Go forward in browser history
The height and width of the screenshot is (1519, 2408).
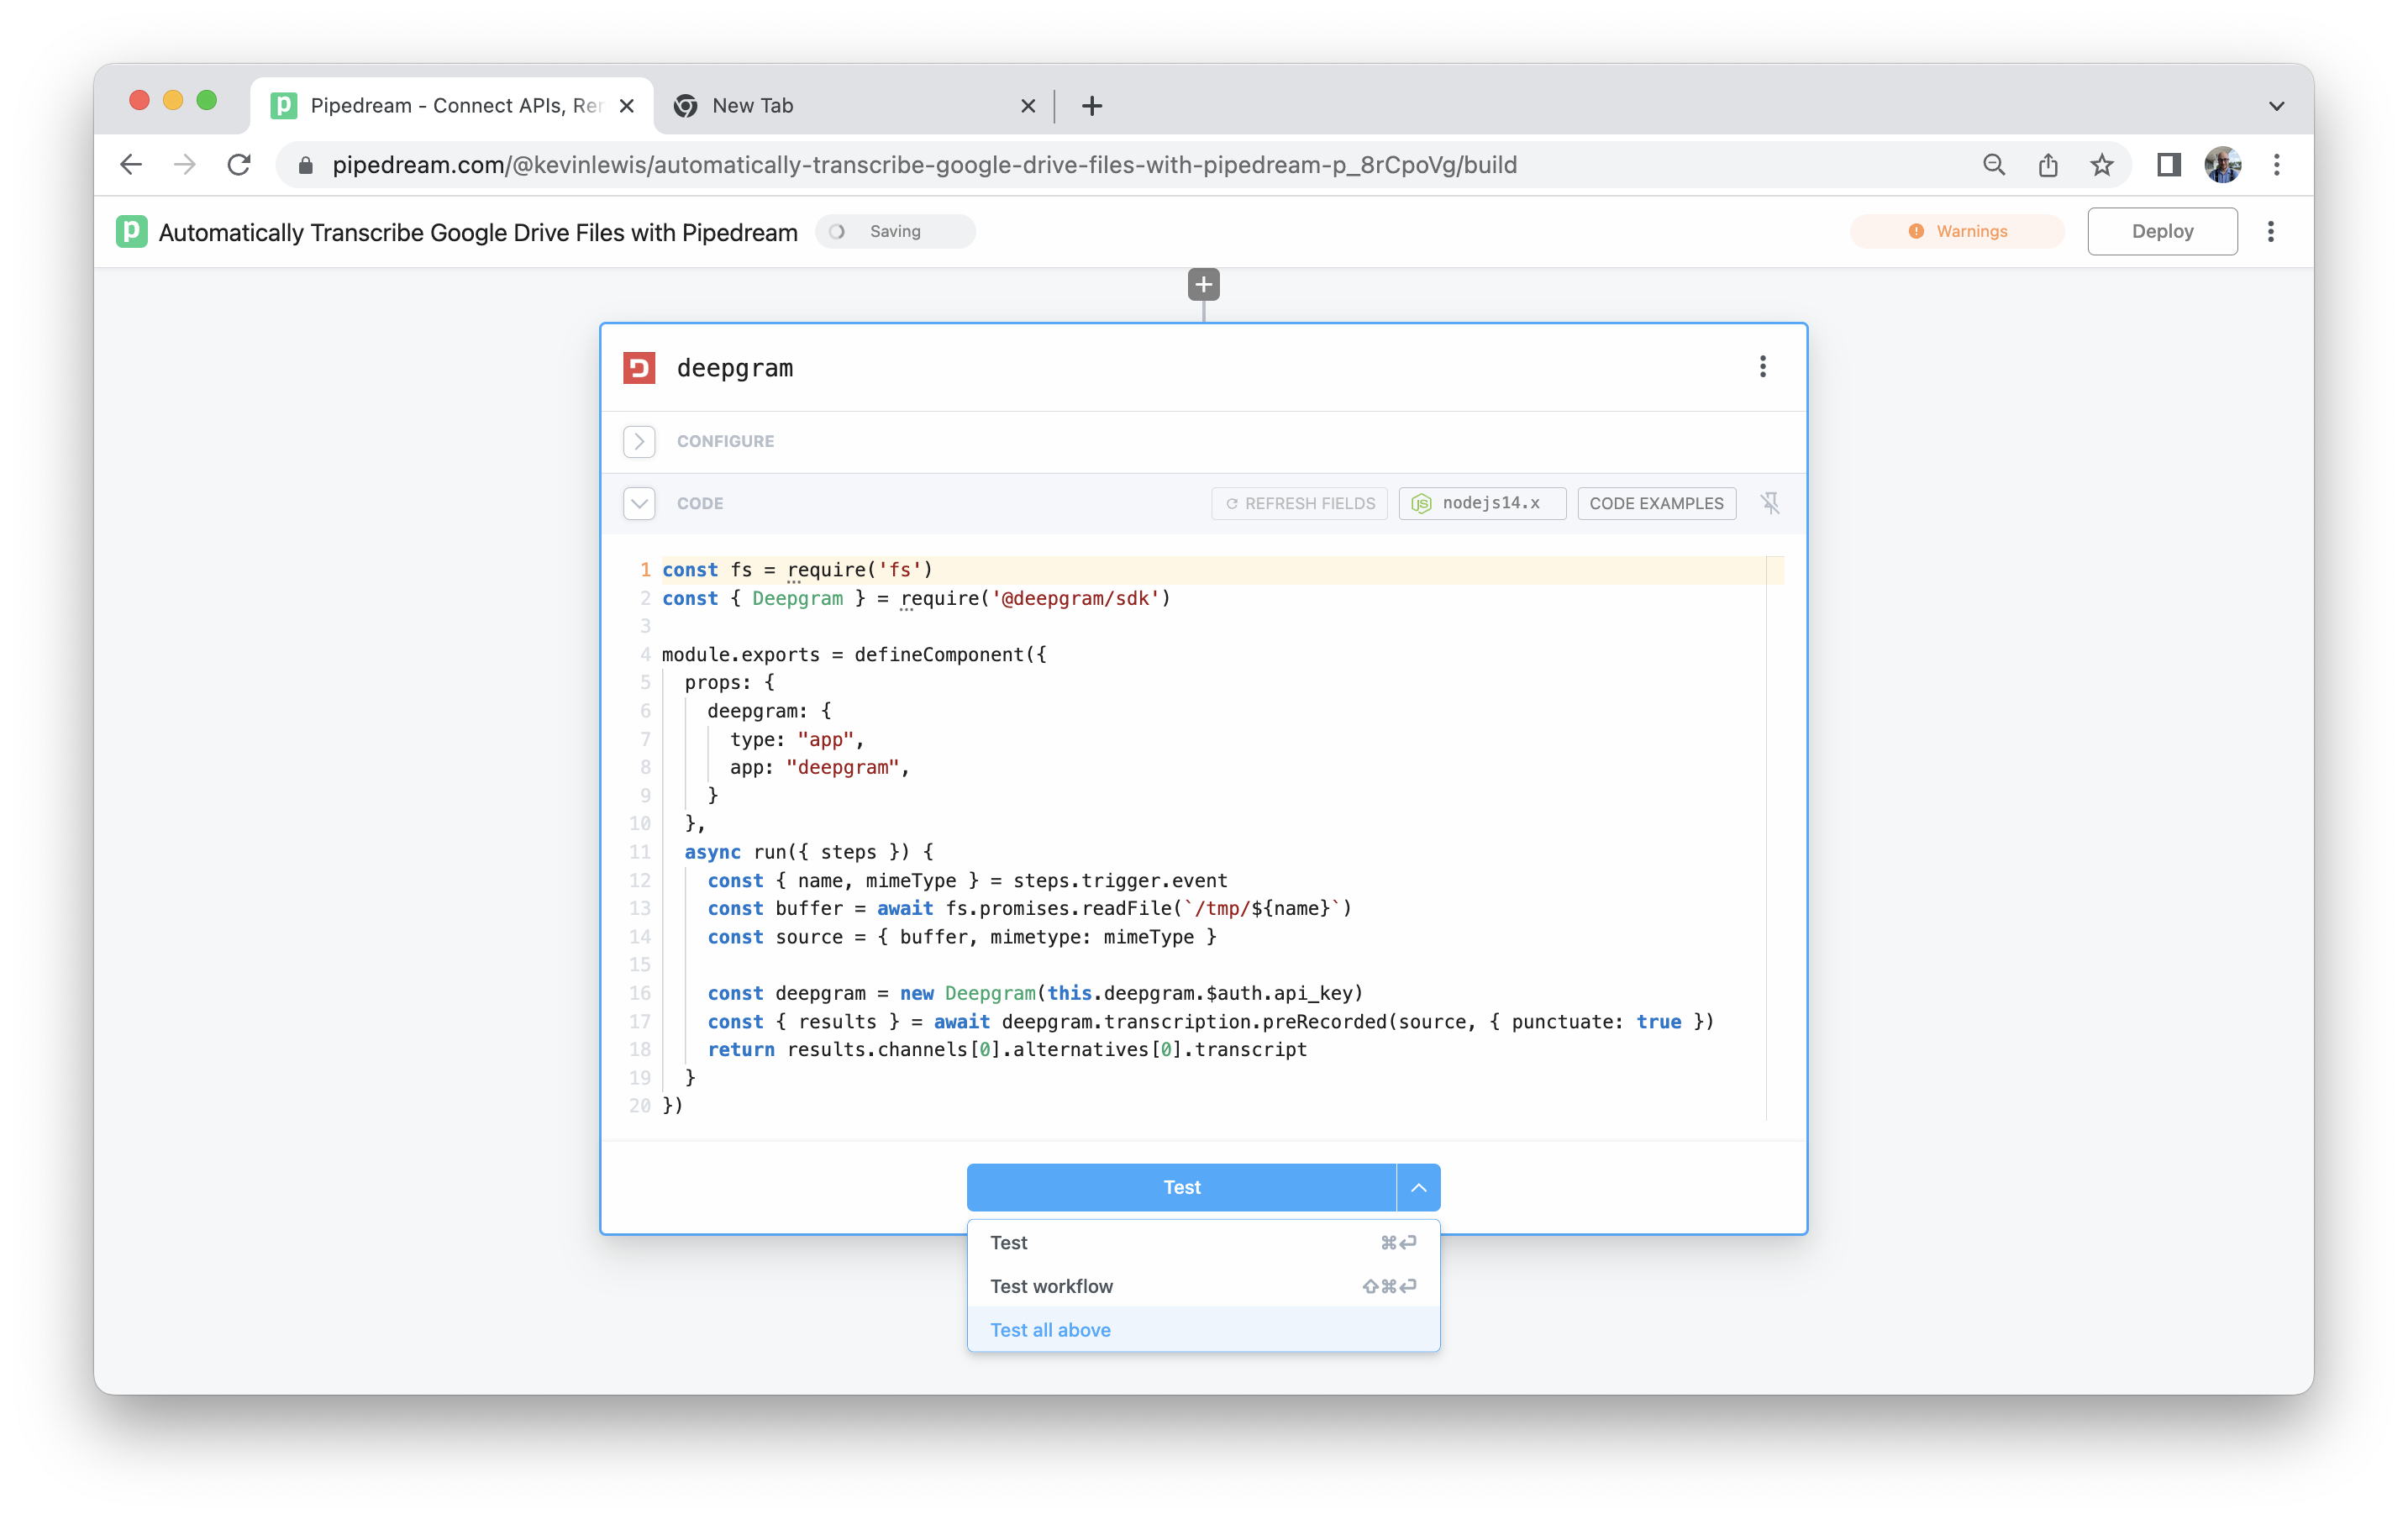pyautogui.click(x=185, y=165)
